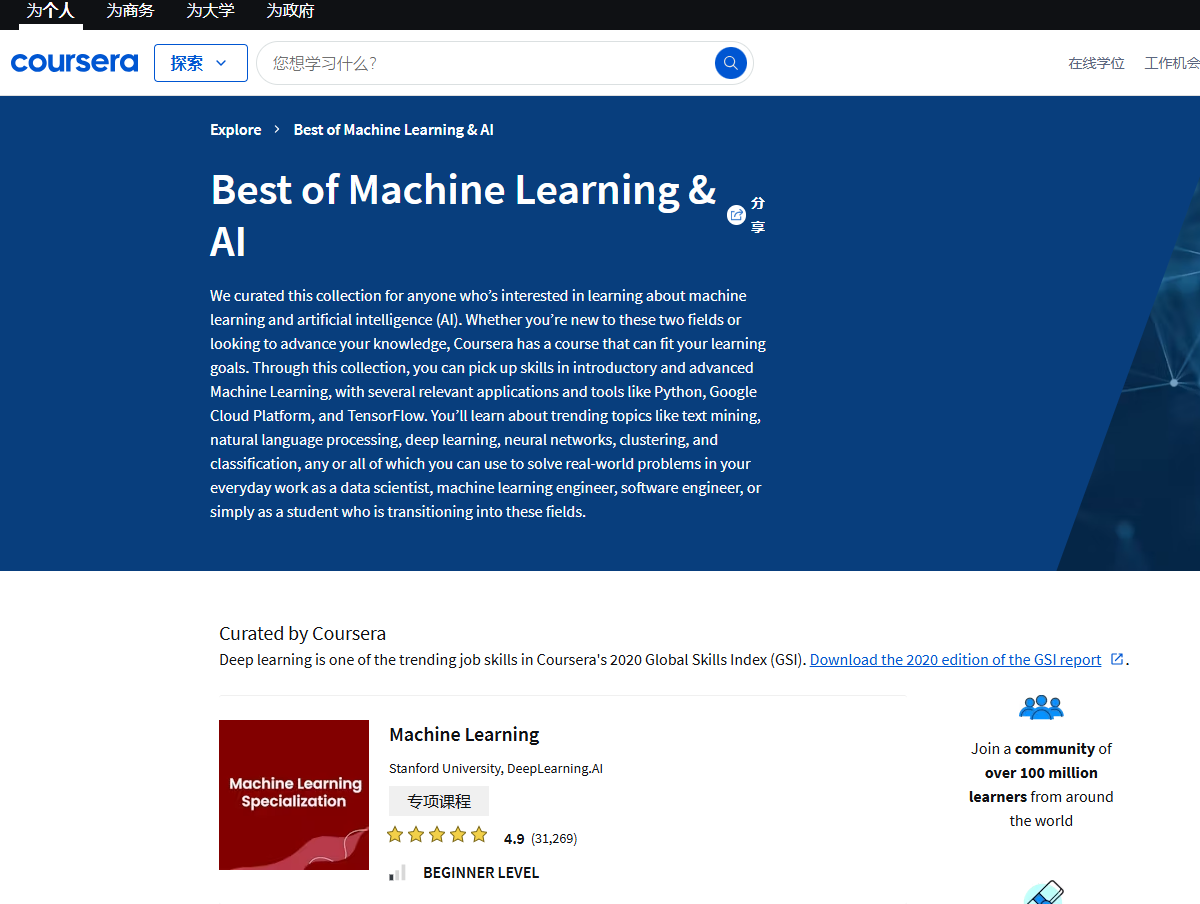Click the Explore breadcrumb link
Image resolution: width=1200 pixels, height=904 pixels.
point(235,130)
